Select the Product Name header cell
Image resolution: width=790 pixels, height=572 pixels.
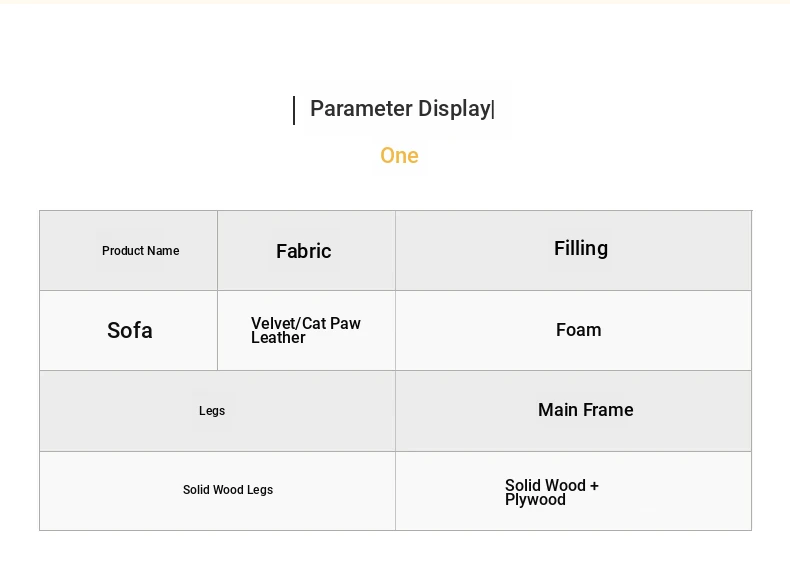click(x=141, y=251)
